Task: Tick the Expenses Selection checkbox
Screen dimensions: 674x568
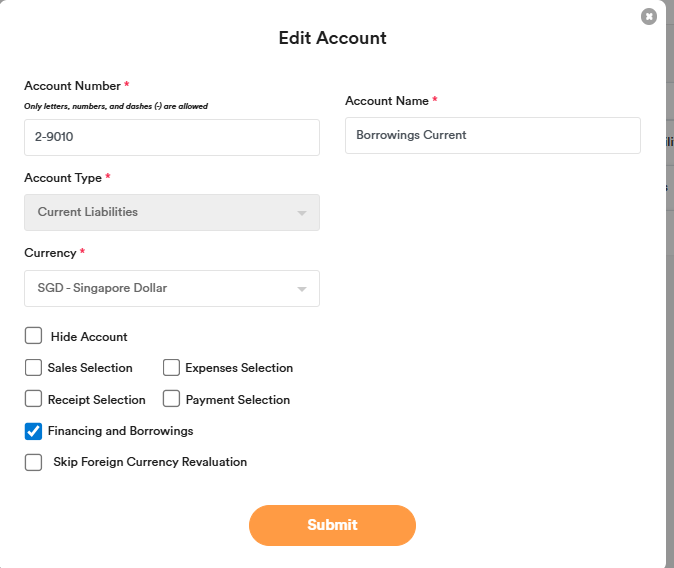Action: (171, 367)
